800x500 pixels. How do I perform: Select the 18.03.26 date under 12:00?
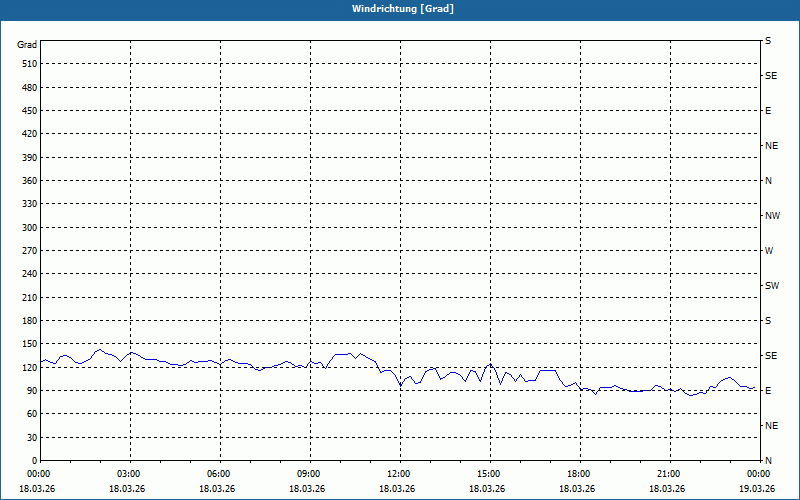click(397, 489)
